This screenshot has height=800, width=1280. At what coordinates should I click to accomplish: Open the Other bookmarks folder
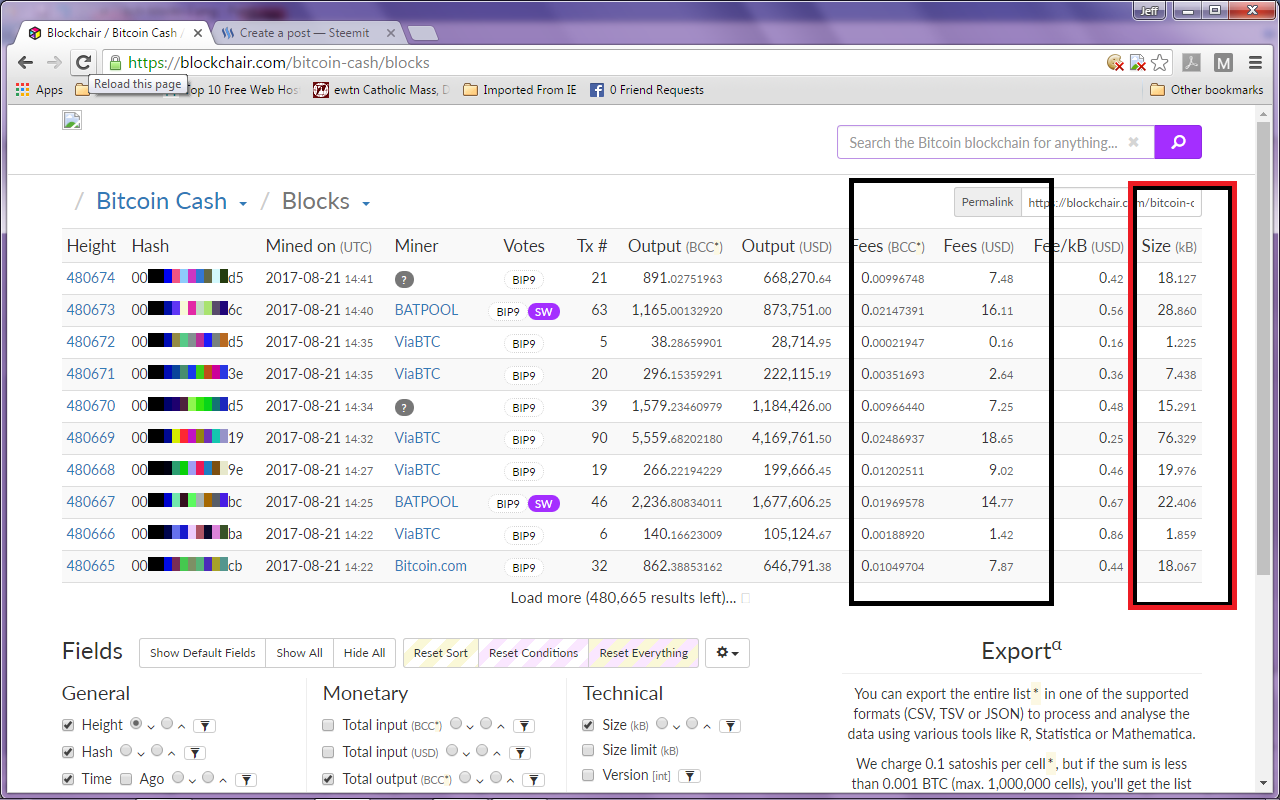coord(1207,90)
